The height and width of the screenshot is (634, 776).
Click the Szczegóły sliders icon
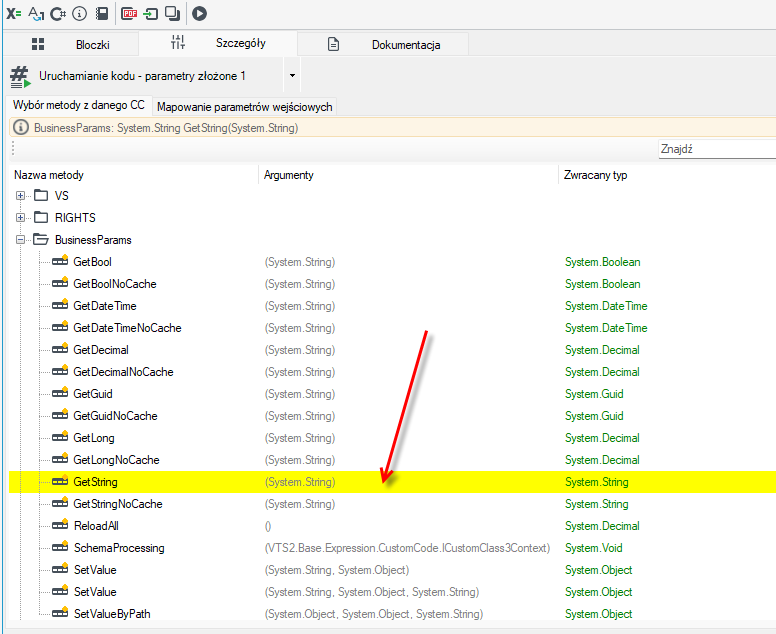pyautogui.click(x=178, y=42)
